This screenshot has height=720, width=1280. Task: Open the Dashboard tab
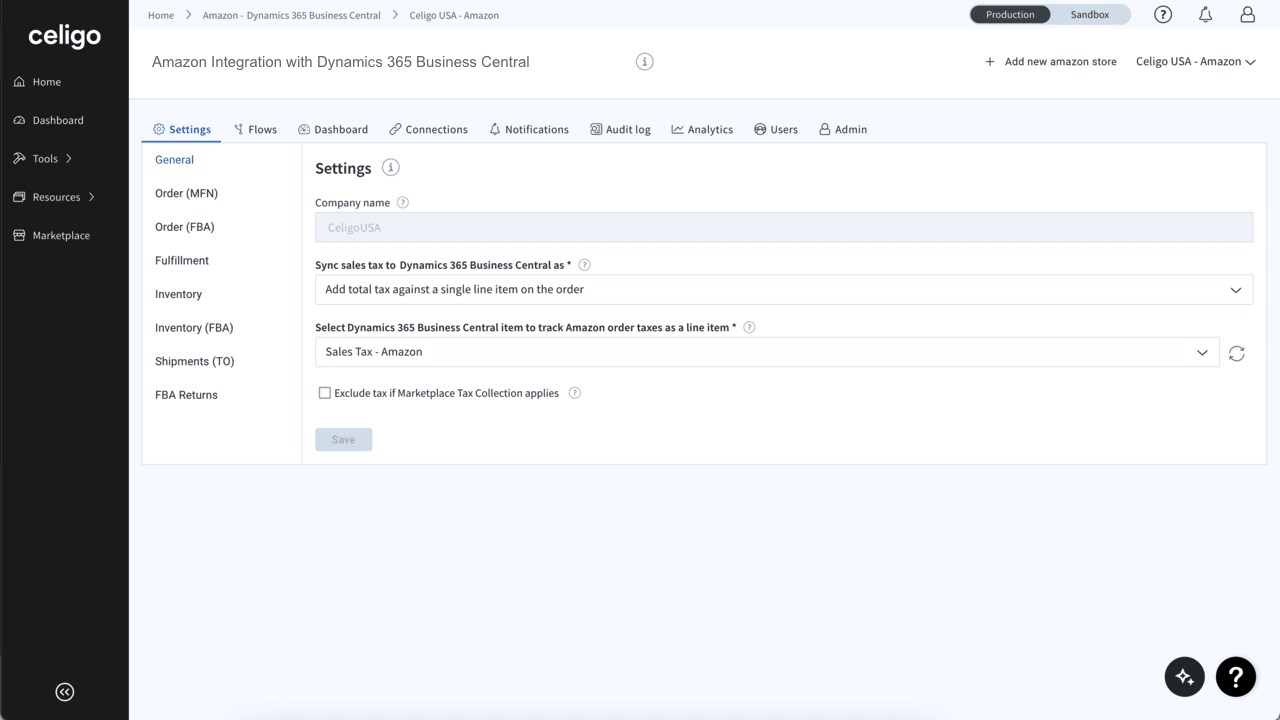[x=333, y=129]
